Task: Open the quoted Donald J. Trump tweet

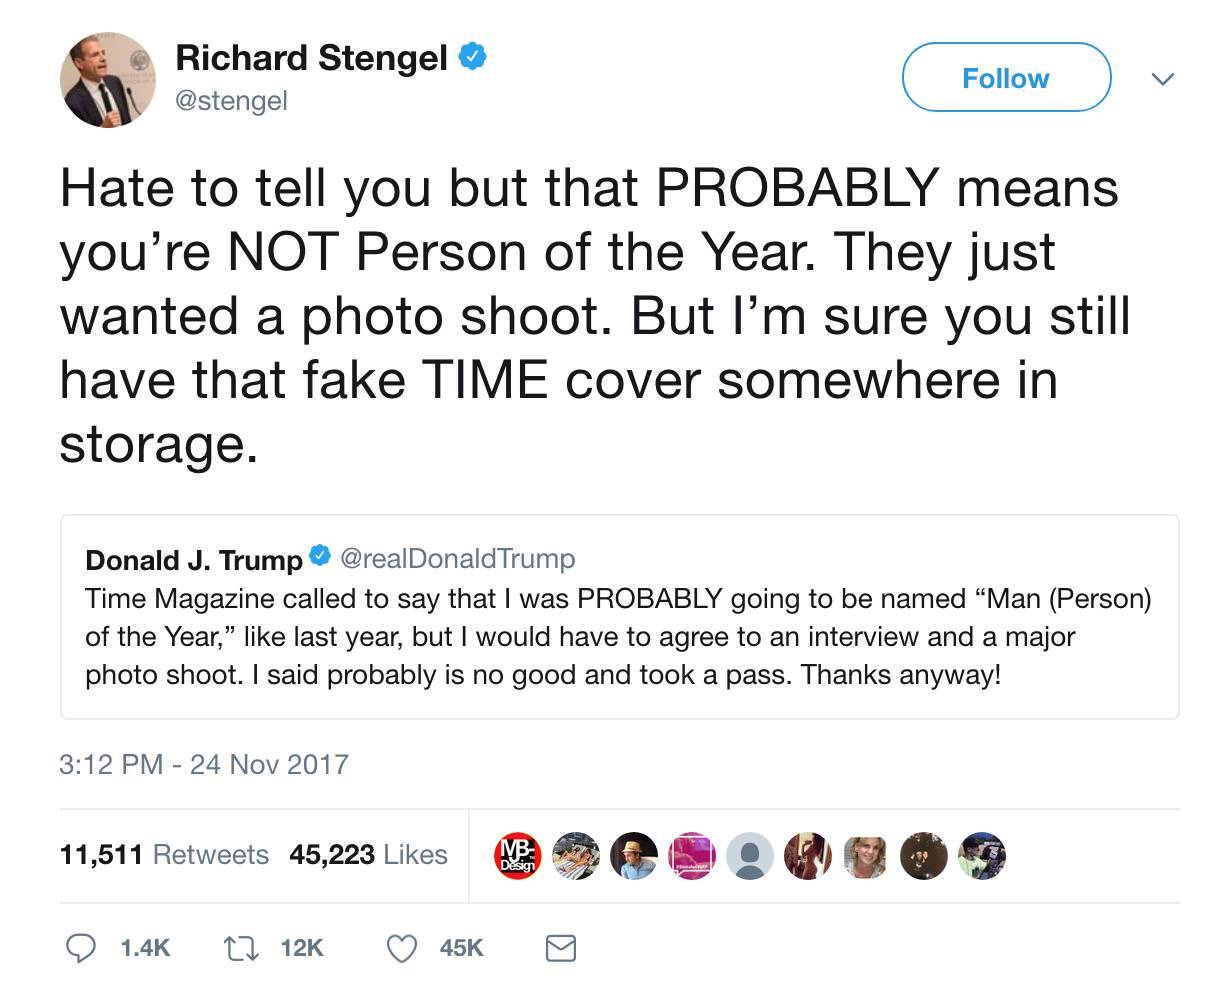Action: 619,636
